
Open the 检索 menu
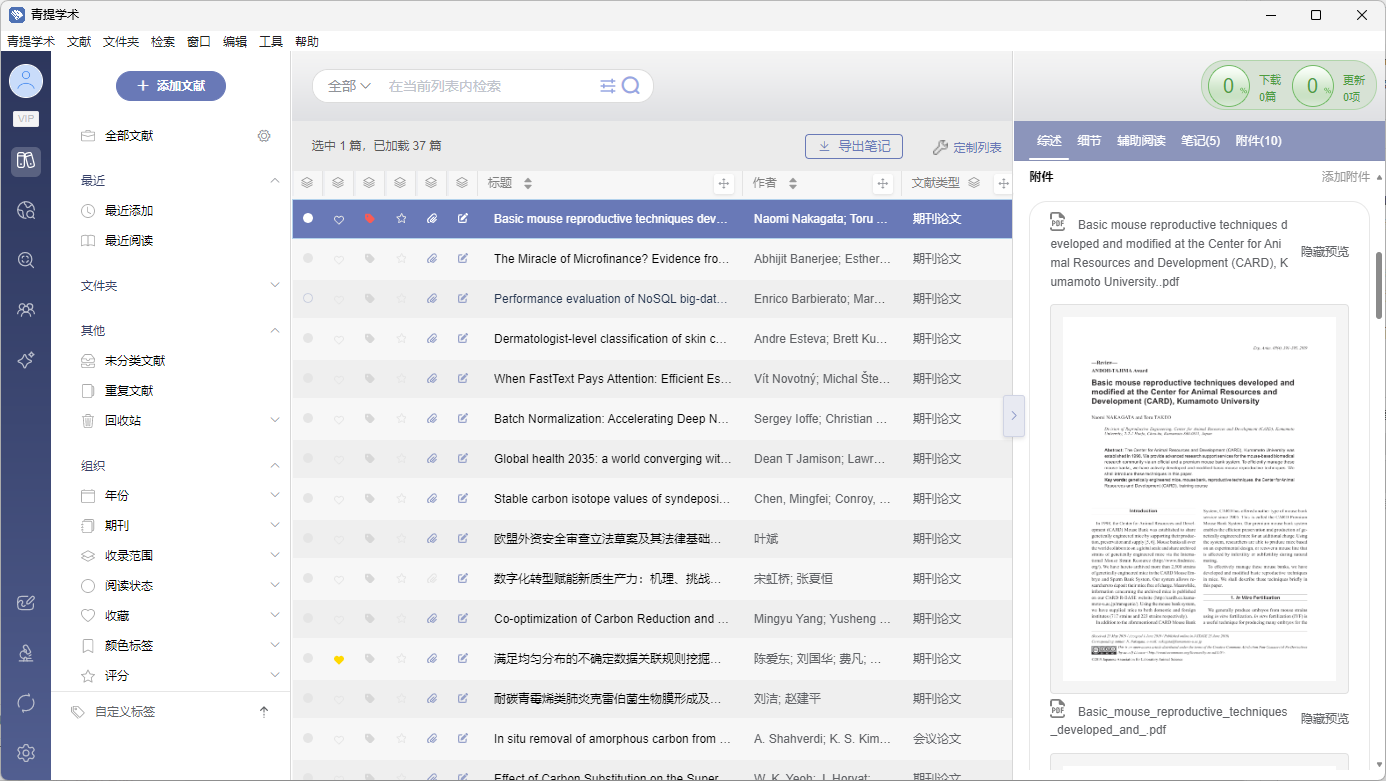point(163,41)
